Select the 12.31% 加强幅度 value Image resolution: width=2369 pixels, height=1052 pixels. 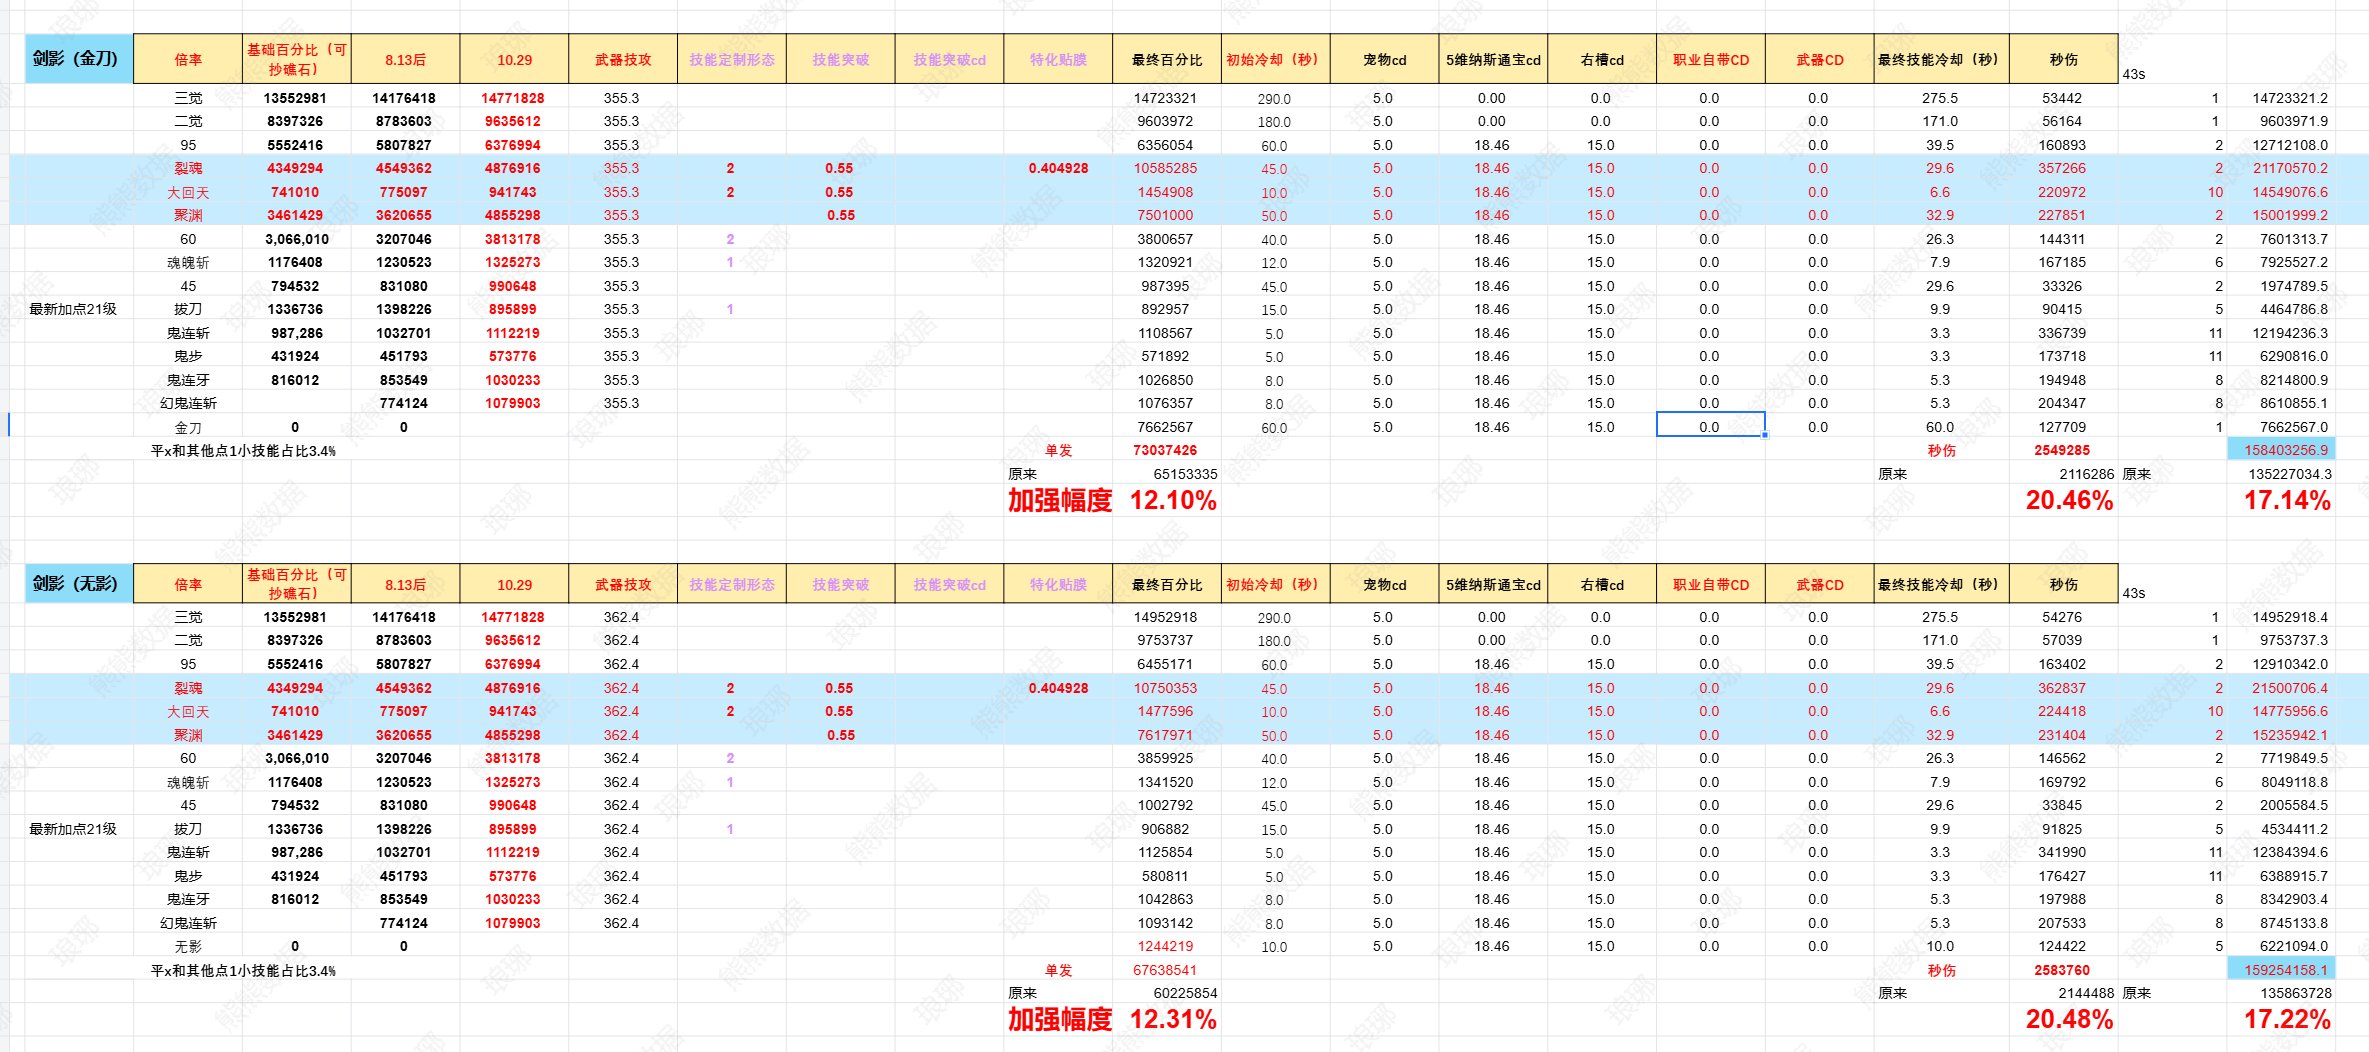[1172, 1019]
